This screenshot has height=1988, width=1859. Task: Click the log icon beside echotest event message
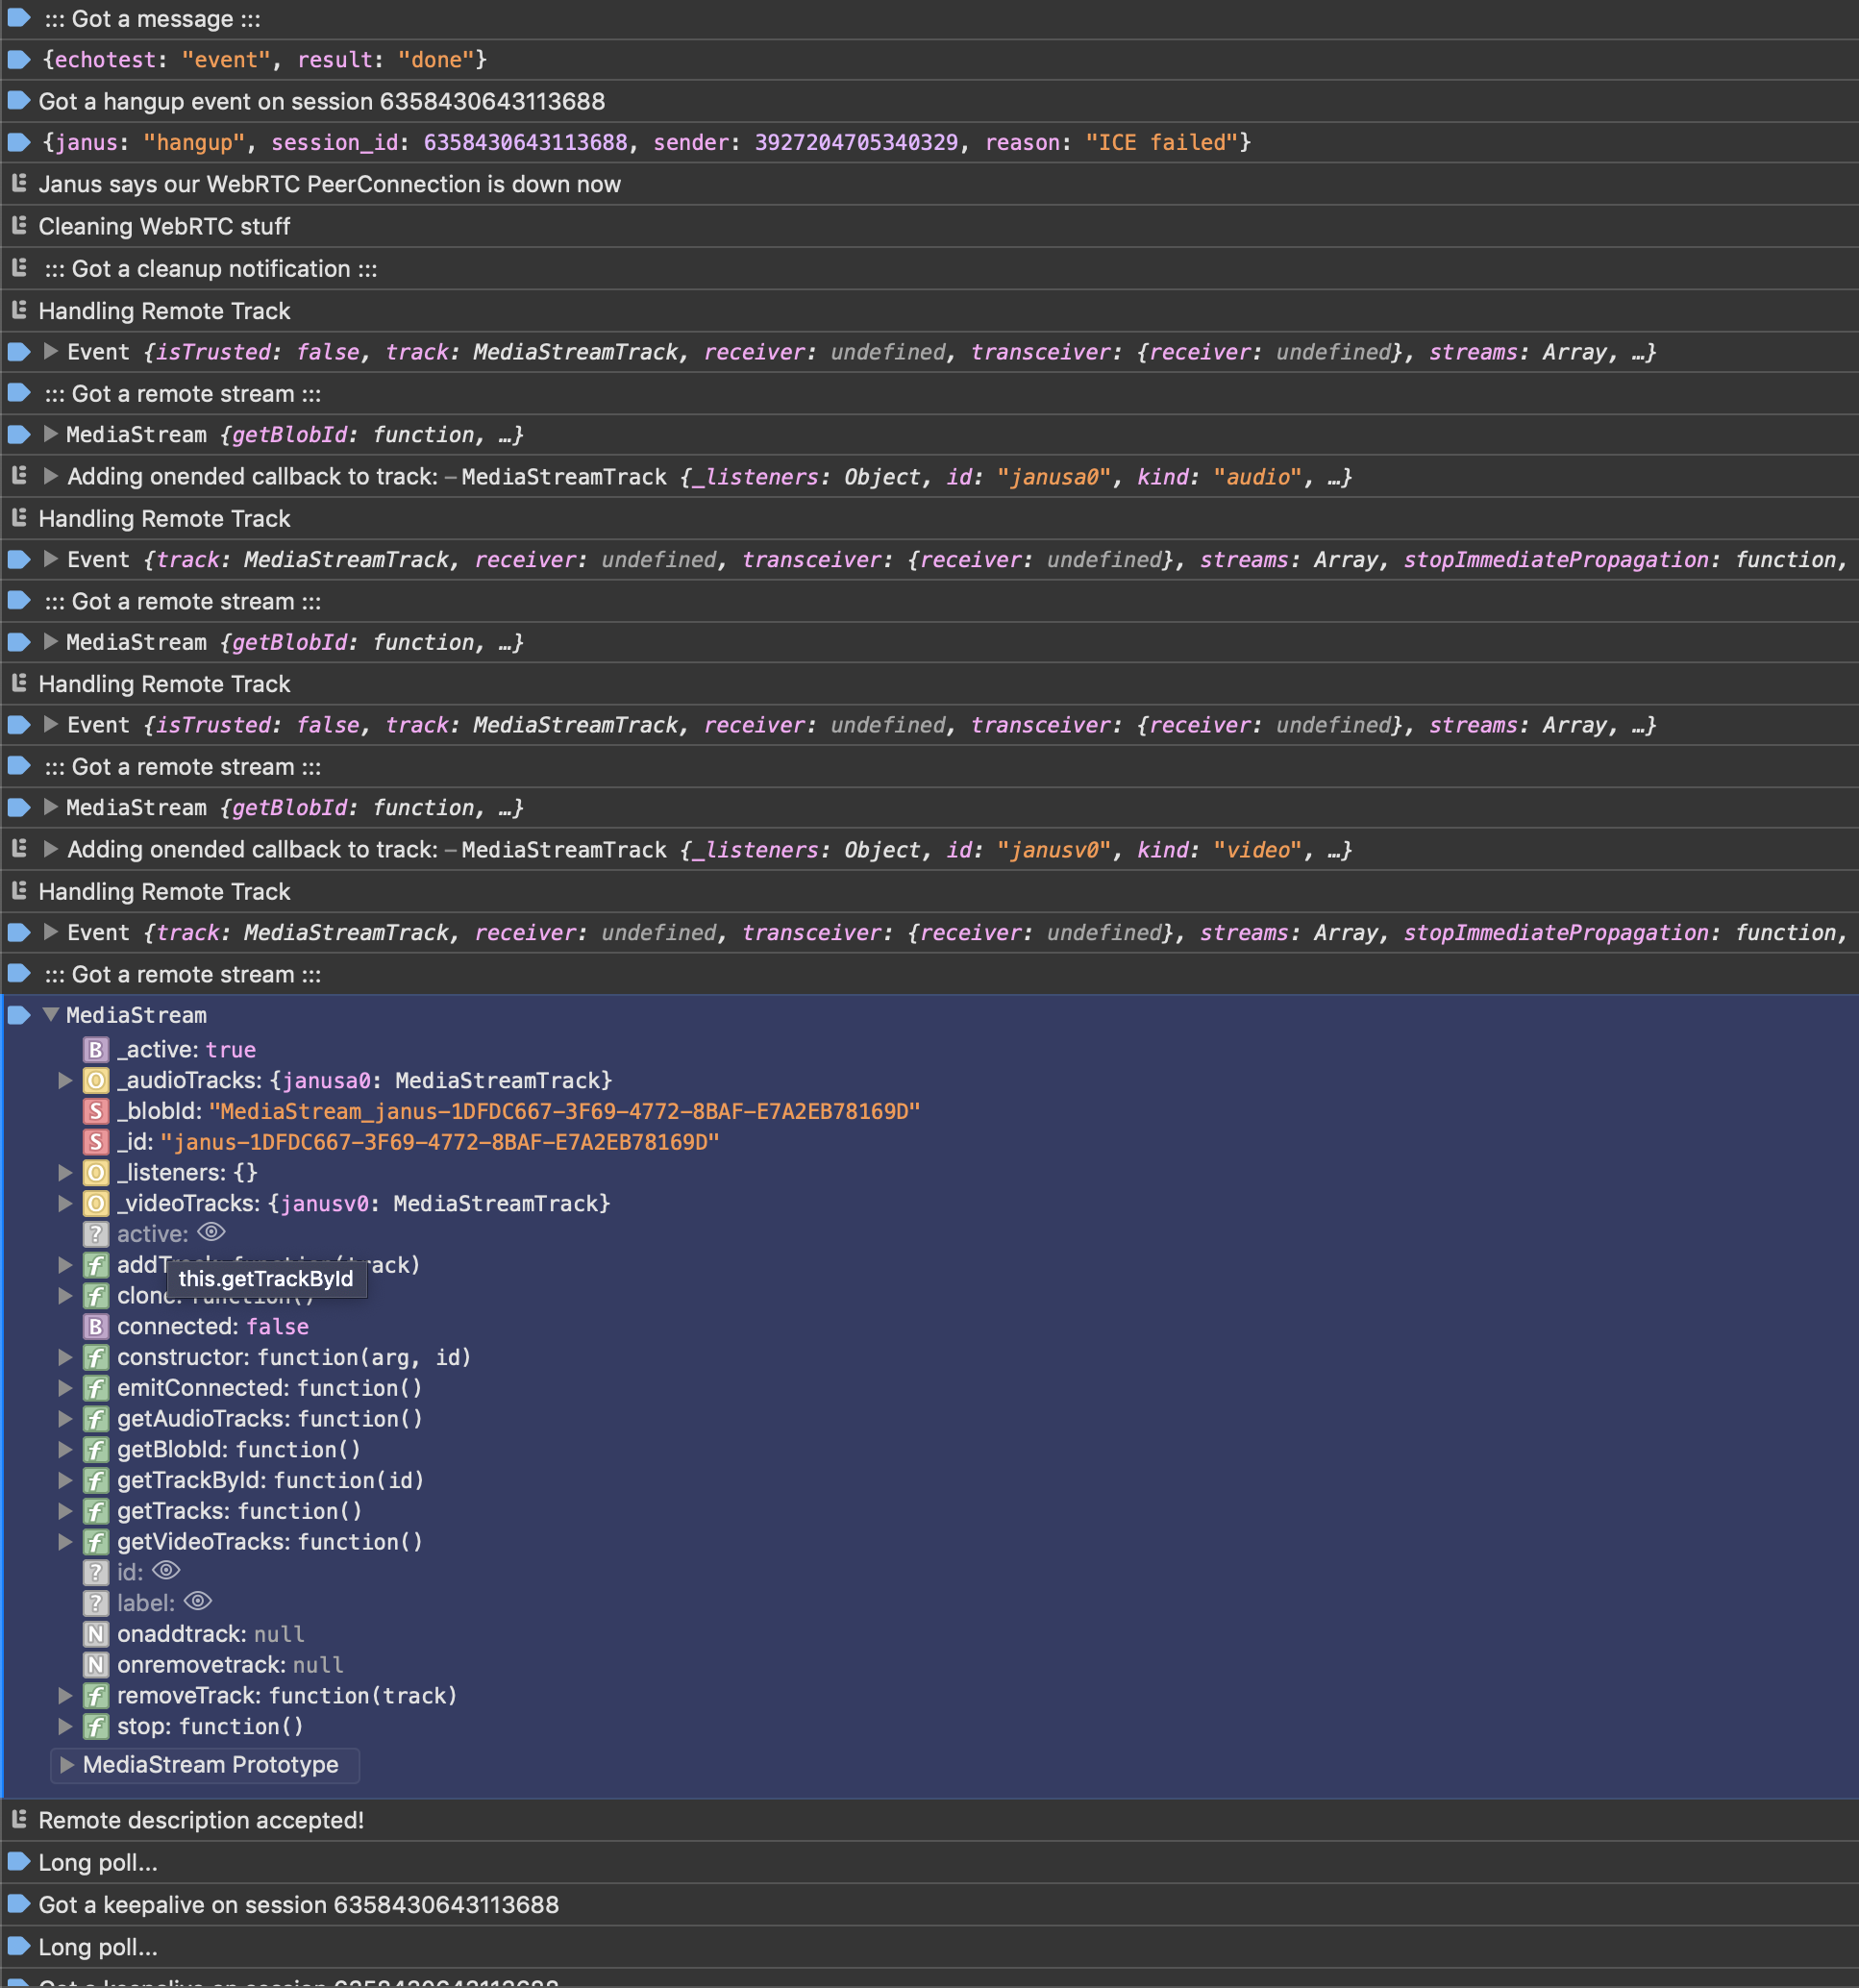19,59
